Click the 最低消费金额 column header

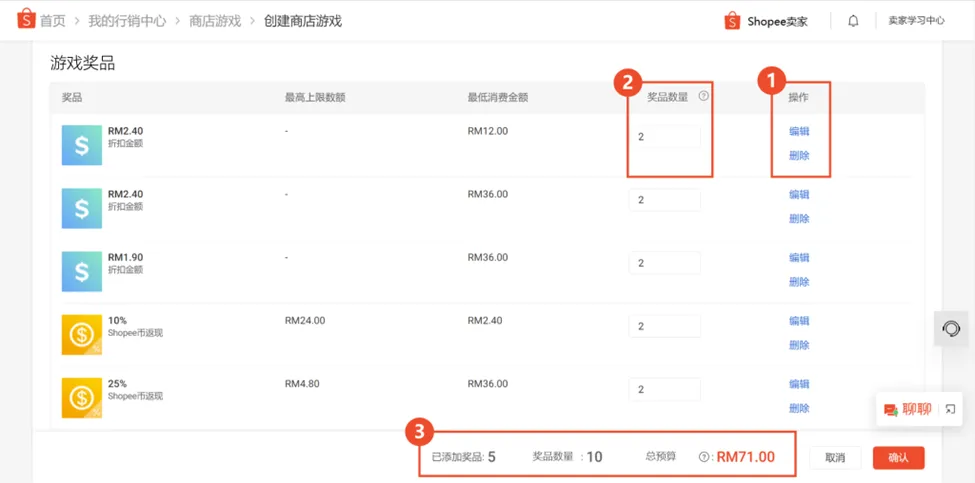click(498, 98)
